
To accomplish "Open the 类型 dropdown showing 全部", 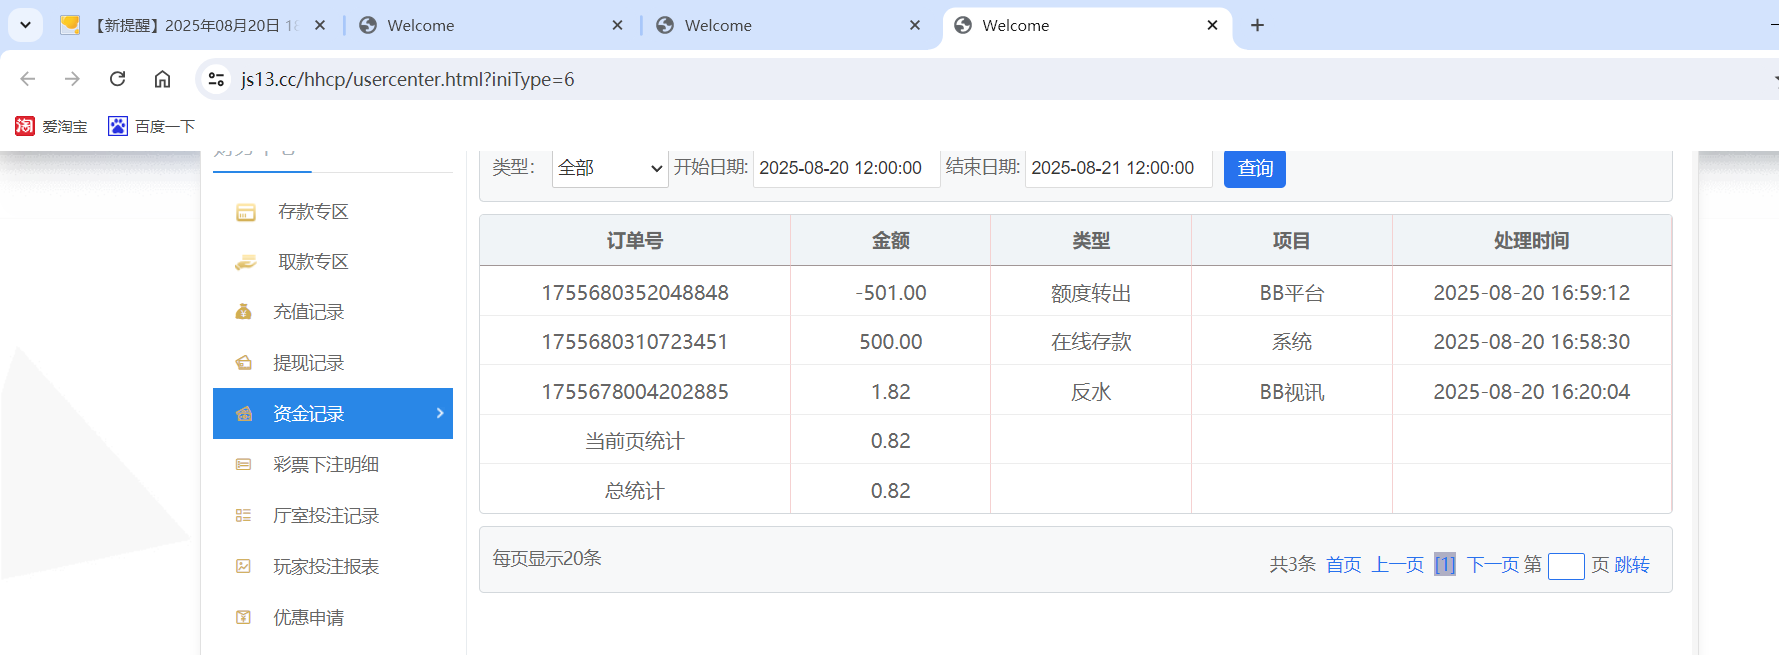I will coord(609,168).
